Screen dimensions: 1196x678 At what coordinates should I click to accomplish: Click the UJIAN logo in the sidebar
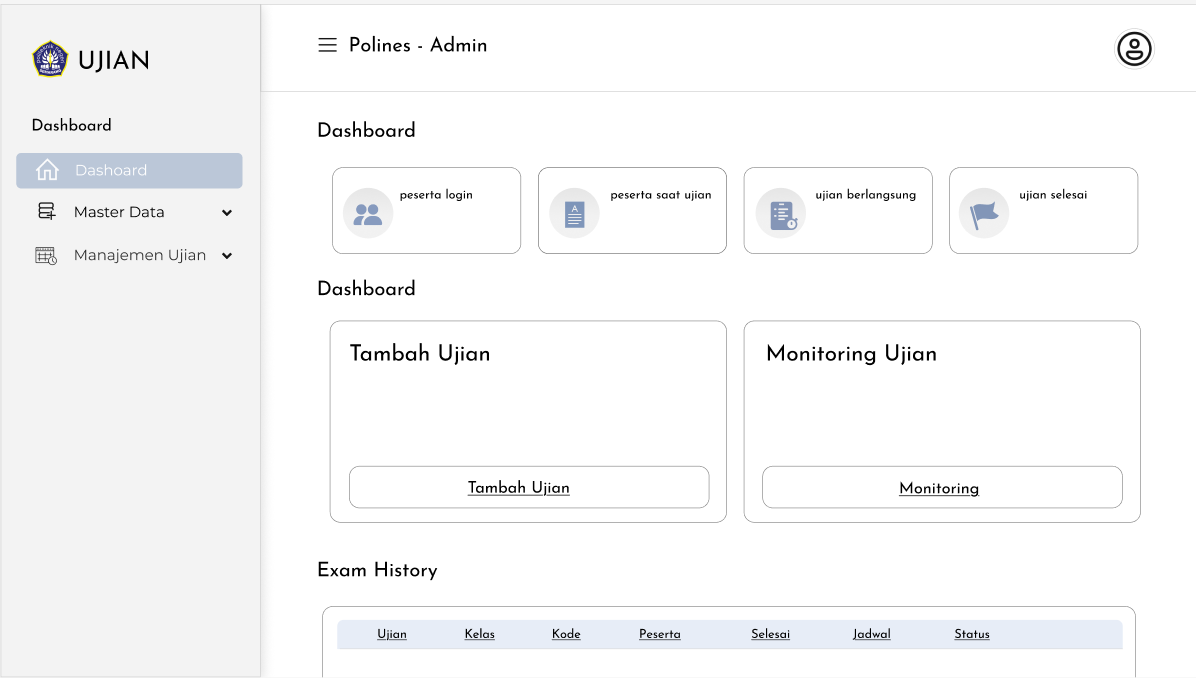tap(90, 59)
